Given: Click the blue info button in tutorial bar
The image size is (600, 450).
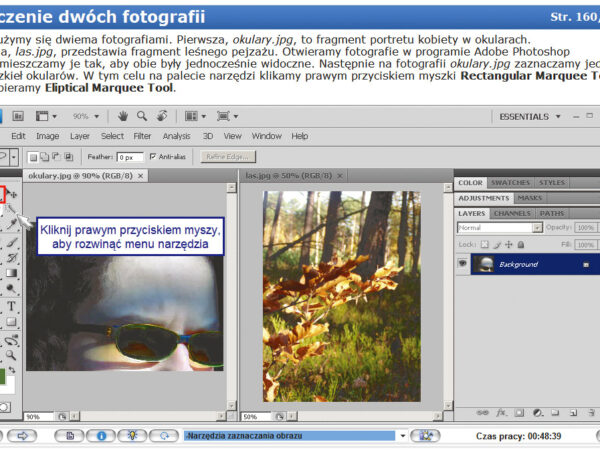Looking at the screenshot, I should [100, 436].
